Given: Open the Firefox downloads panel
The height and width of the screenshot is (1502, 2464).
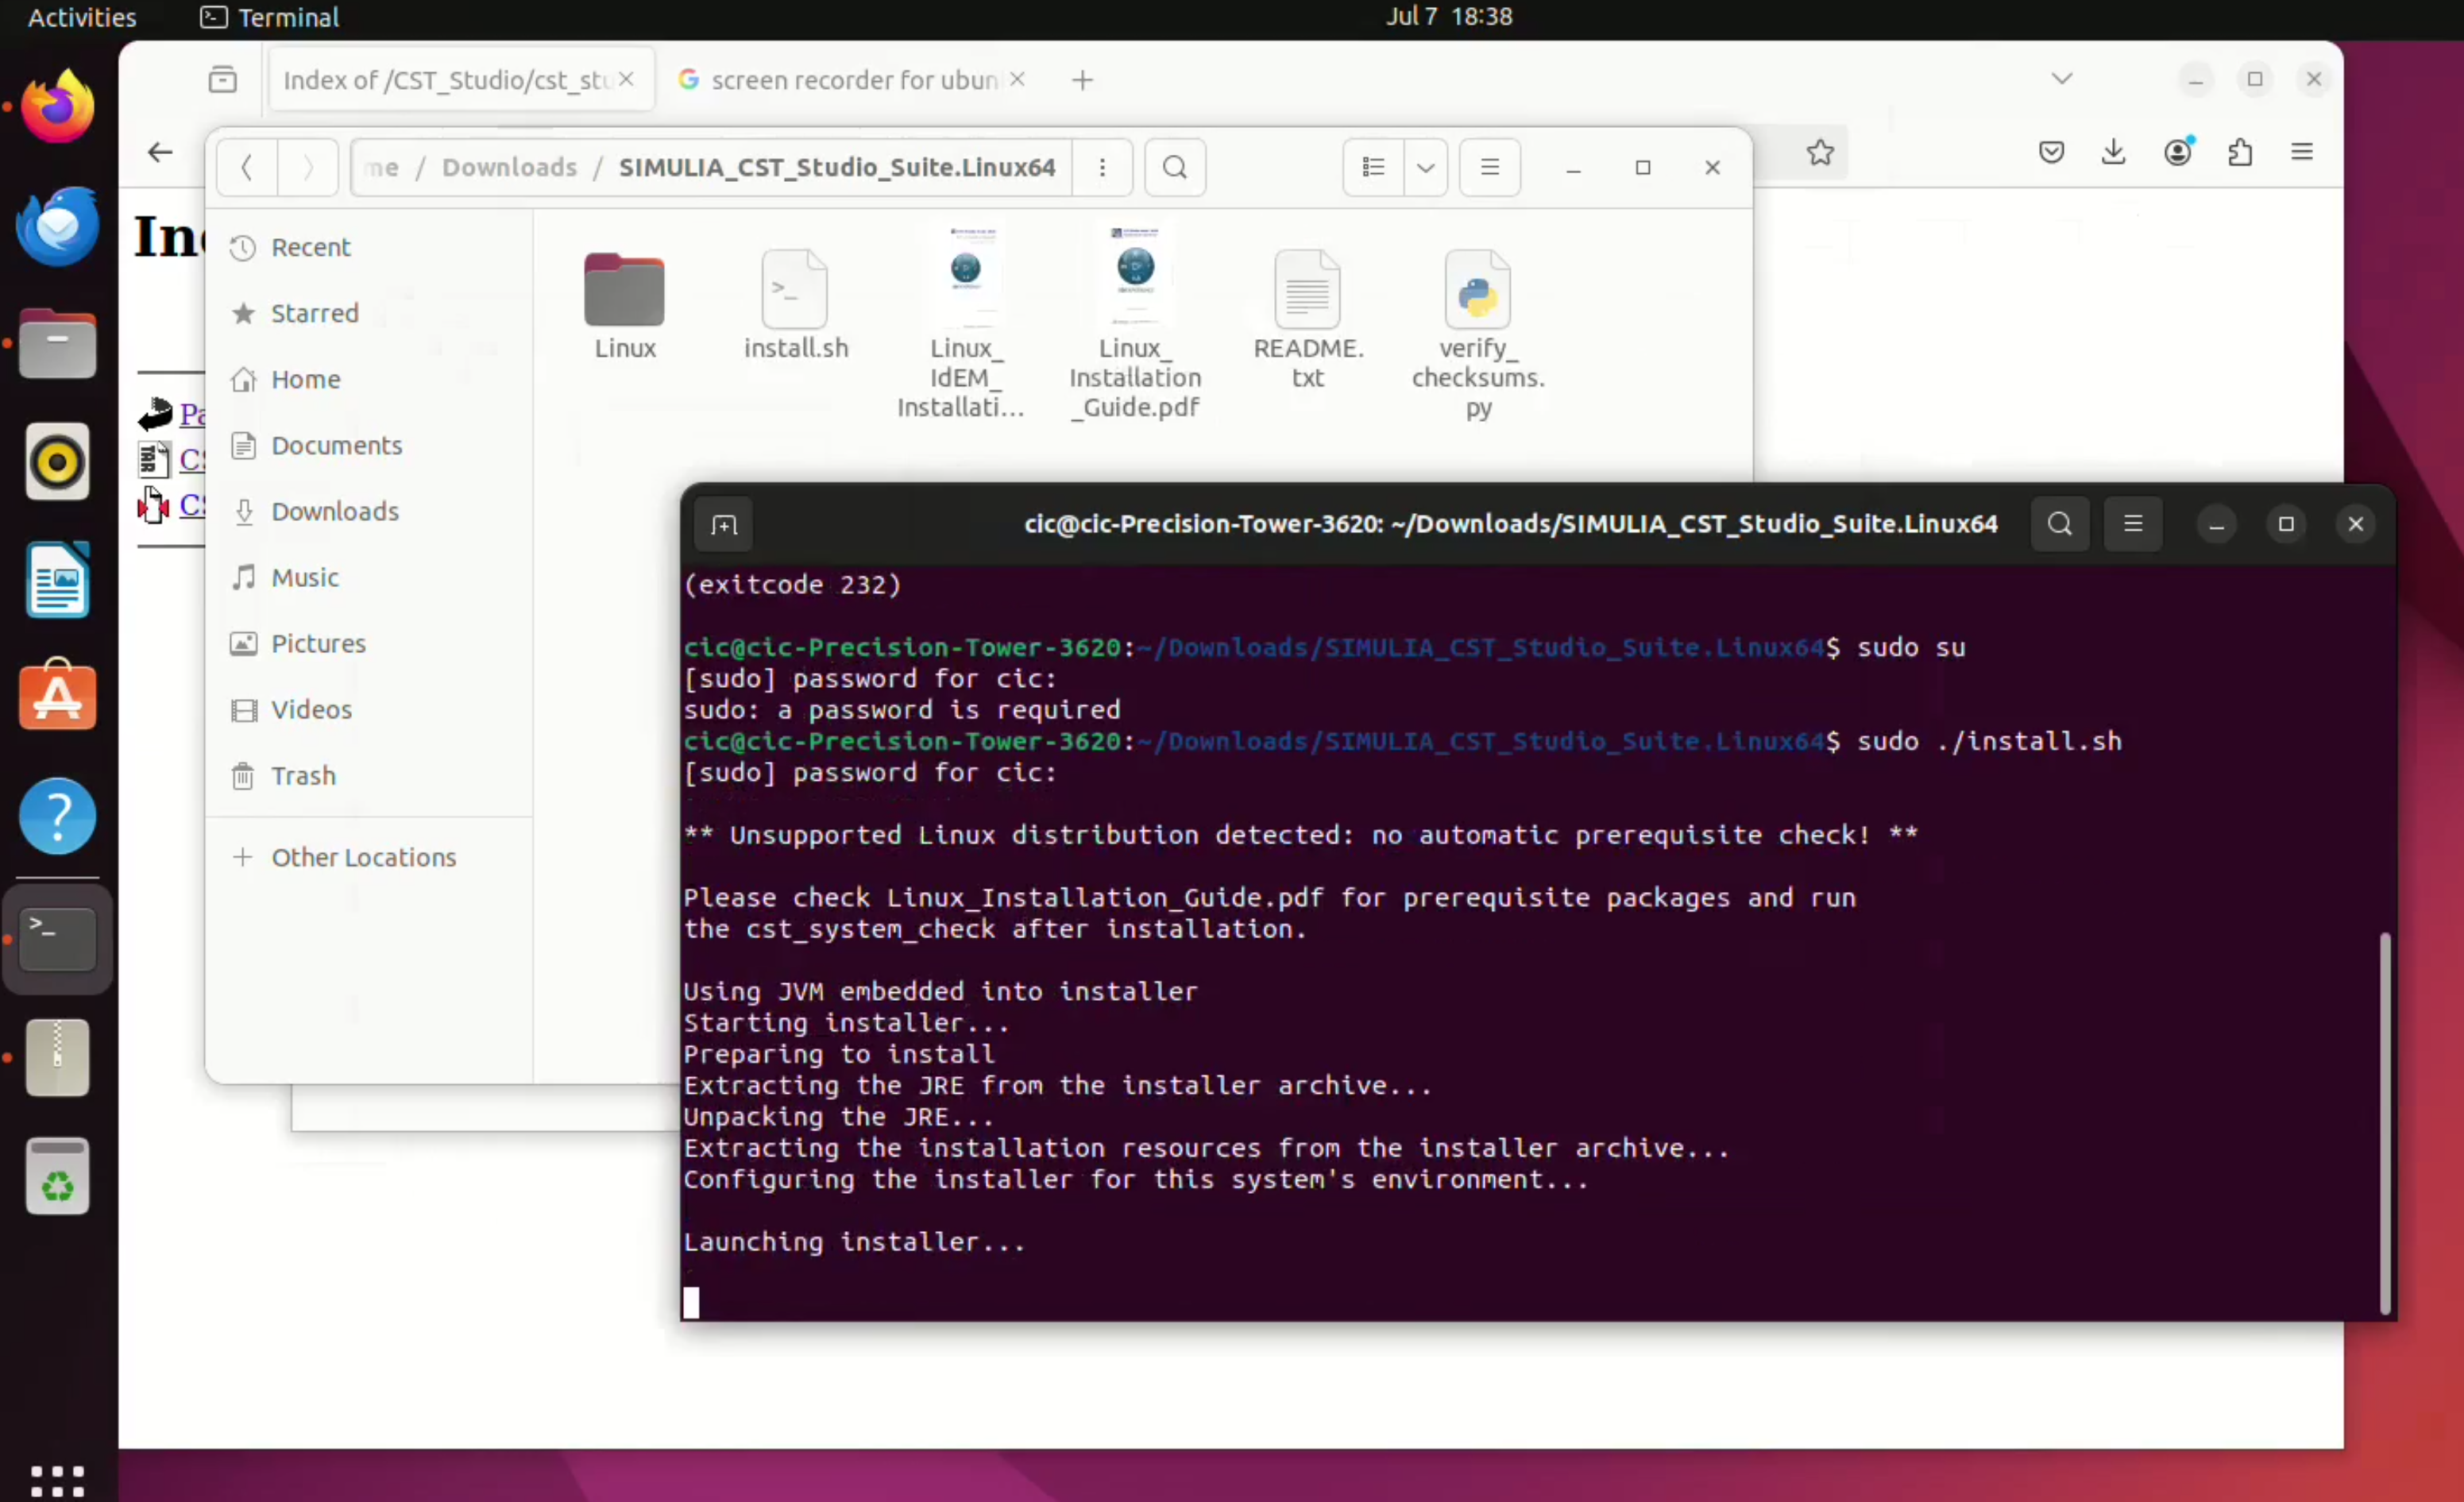Looking at the screenshot, I should pos(2113,152).
